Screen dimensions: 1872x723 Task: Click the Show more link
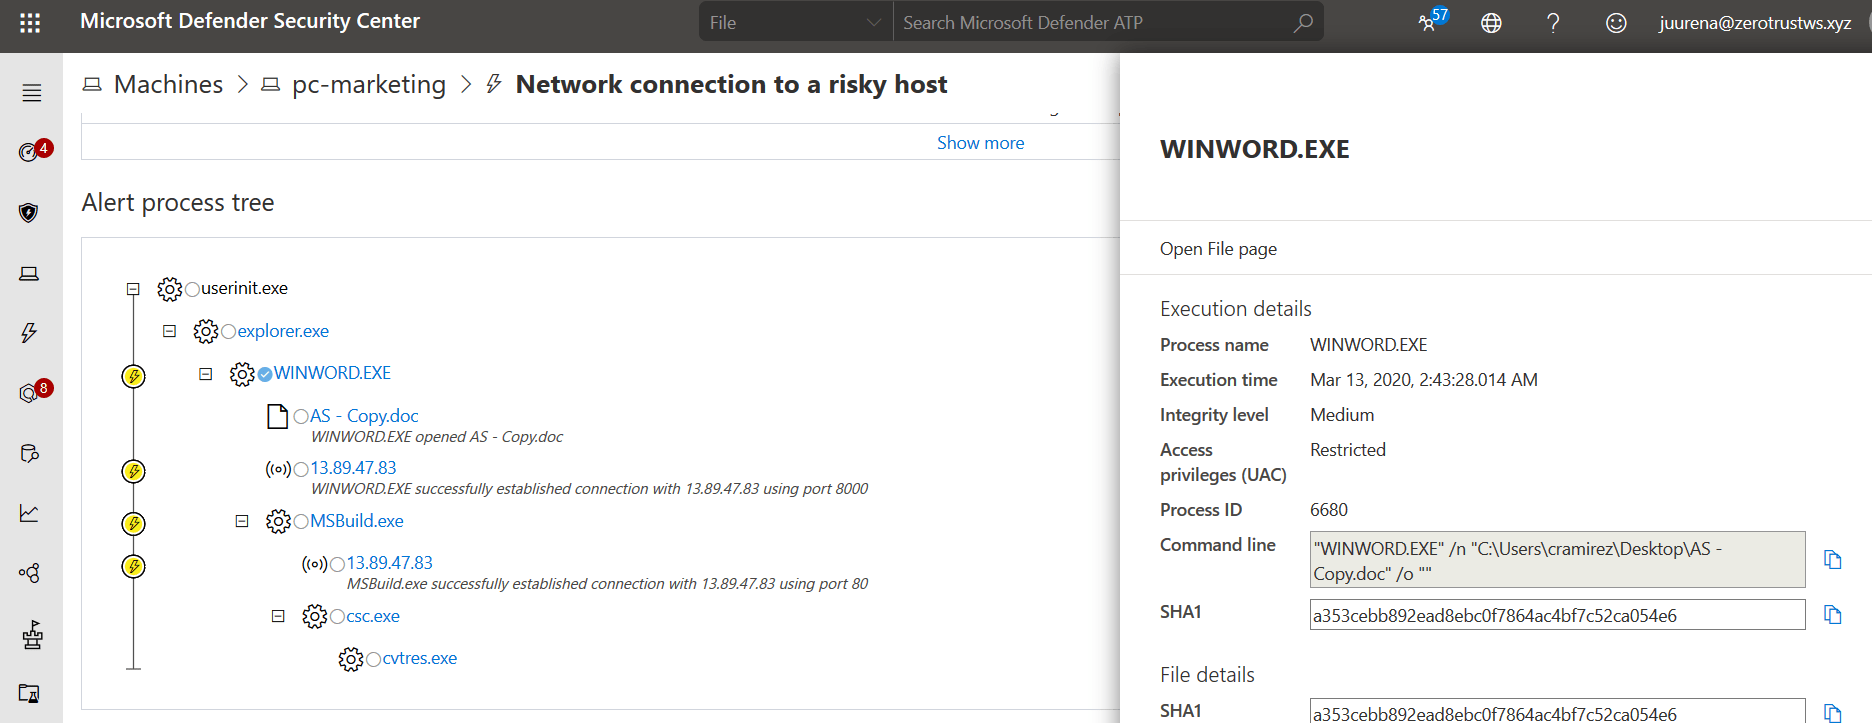[980, 143]
